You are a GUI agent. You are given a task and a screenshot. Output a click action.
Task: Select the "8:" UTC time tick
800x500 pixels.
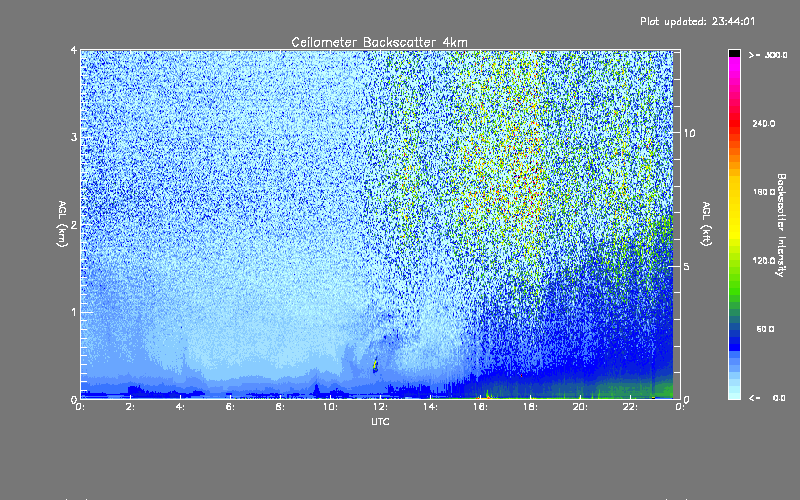[281, 407]
